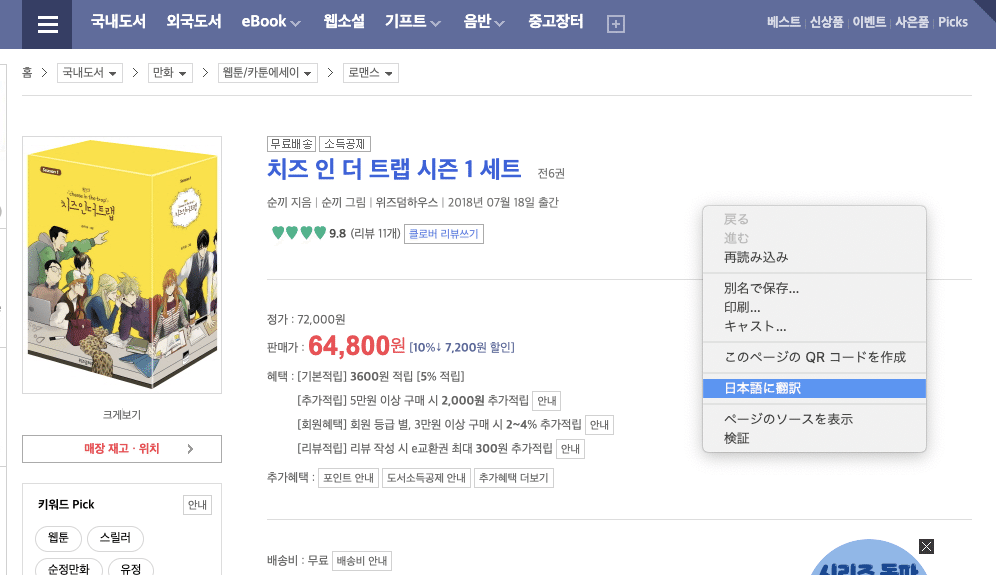Choose 別名で保存... in the context menu

pyautogui.click(x=814, y=288)
